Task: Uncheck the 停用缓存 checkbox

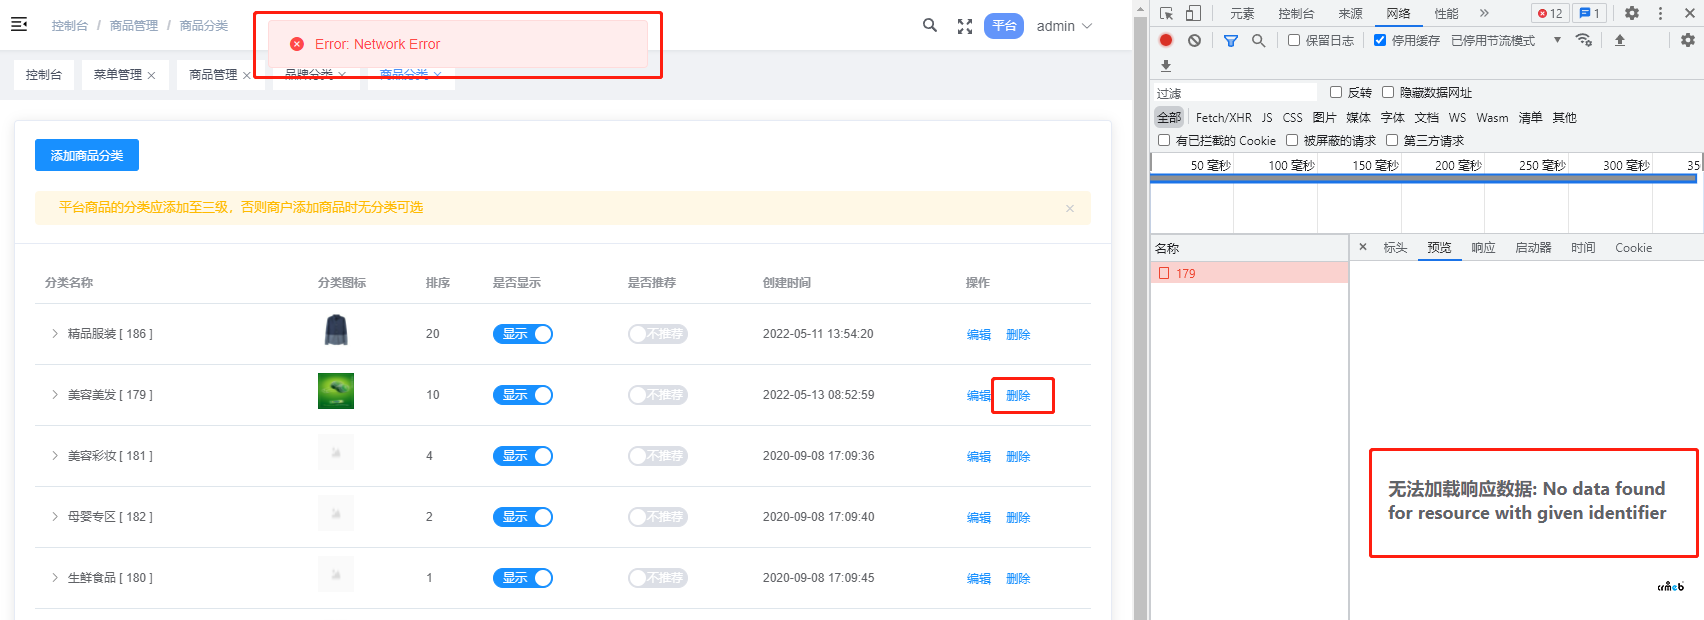Action: point(1380,40)
